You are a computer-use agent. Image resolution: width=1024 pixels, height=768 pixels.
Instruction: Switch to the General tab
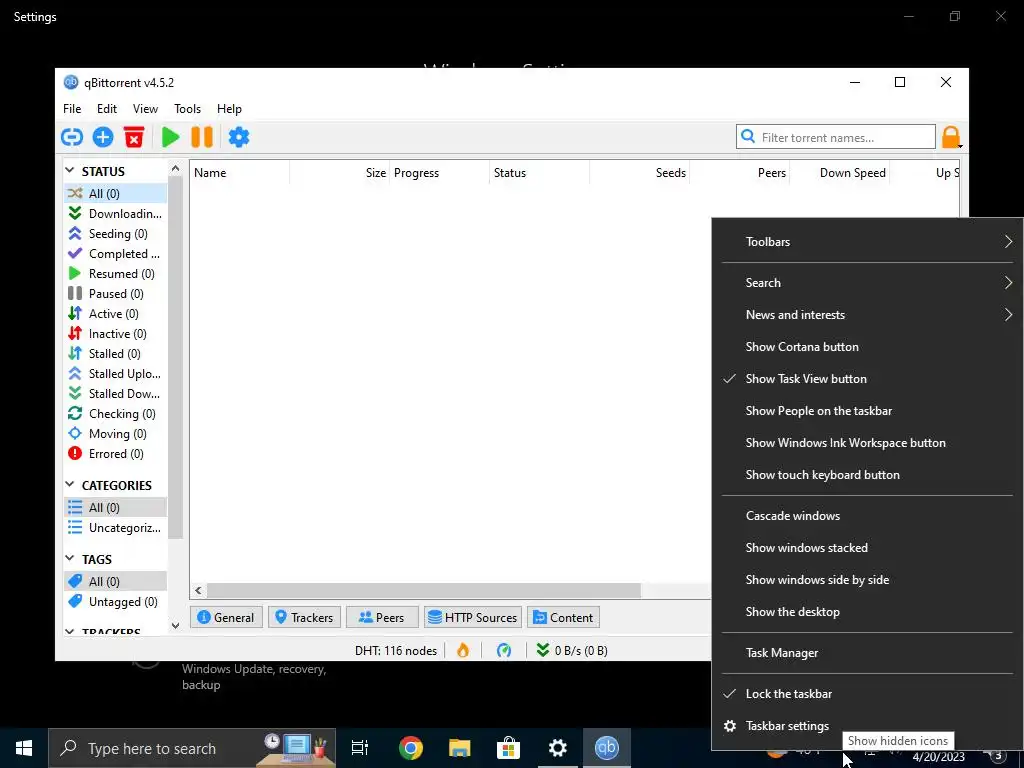[226, 617]
